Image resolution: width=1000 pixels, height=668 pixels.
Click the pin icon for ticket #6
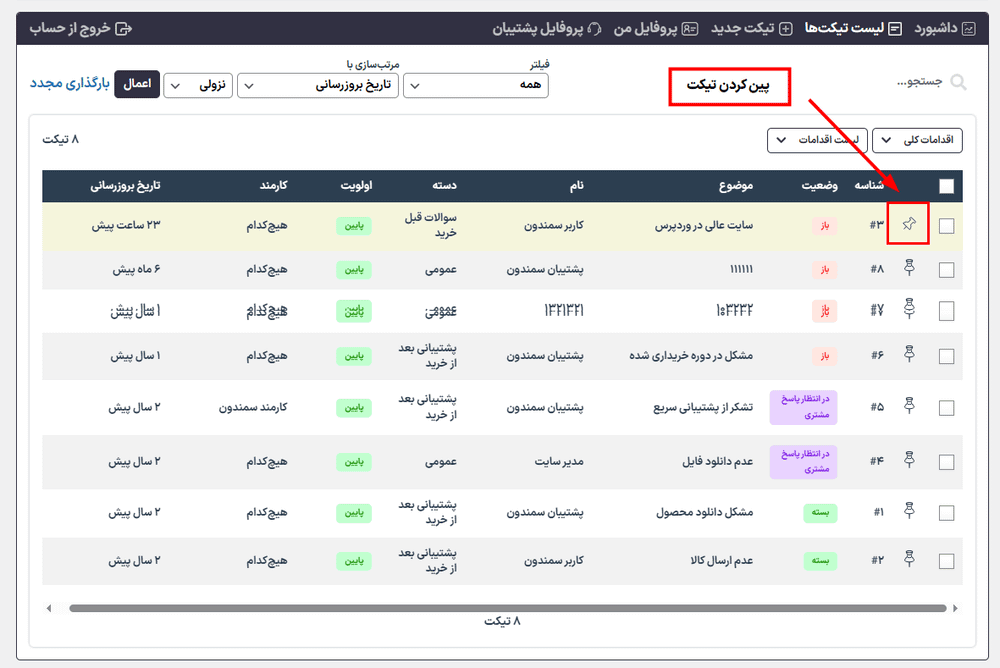(908, 353)
